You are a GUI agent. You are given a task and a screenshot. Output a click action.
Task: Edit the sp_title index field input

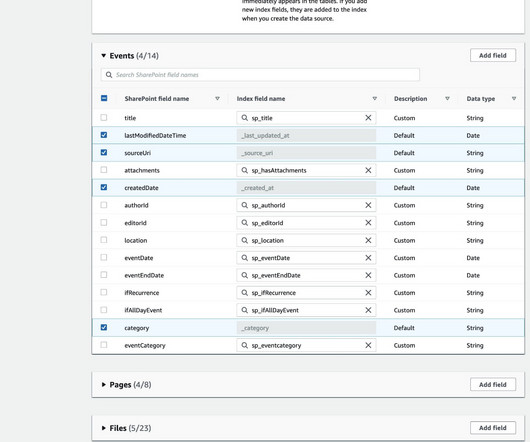pos(306,118)
